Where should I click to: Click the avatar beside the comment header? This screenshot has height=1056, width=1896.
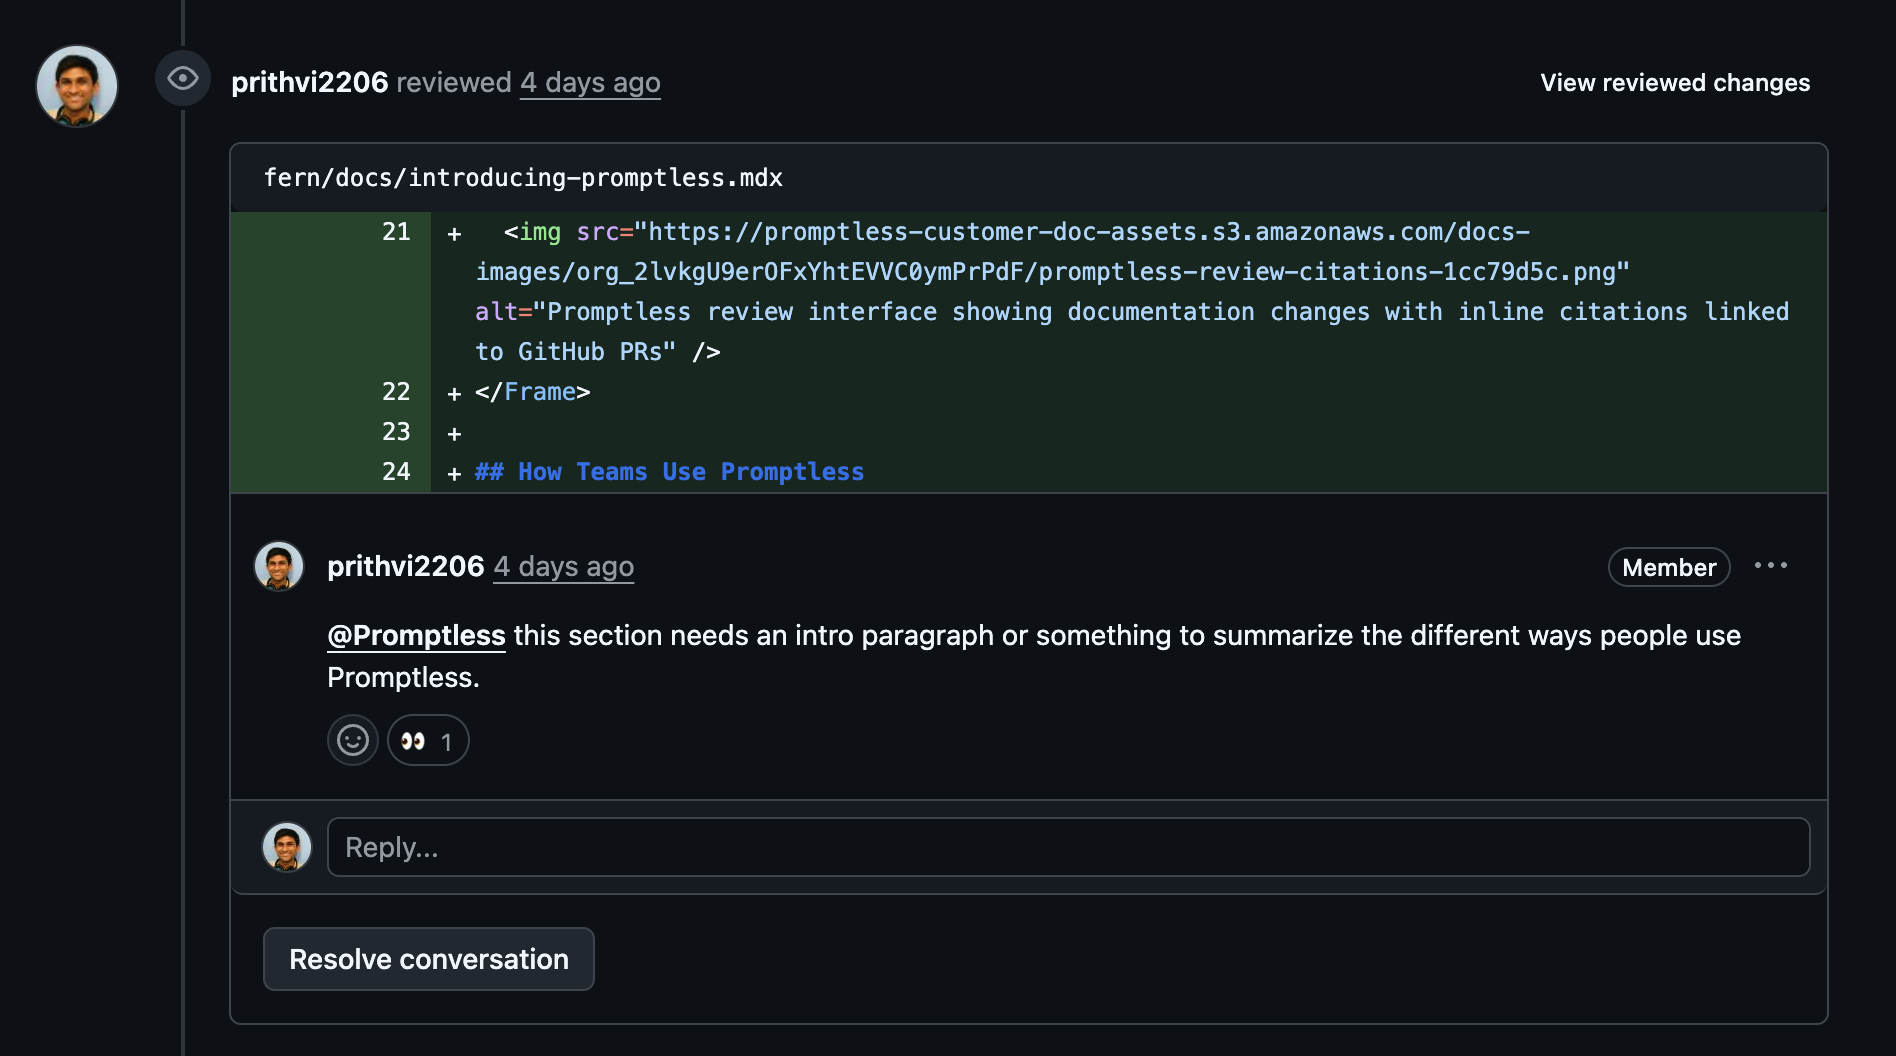point(279,565)
